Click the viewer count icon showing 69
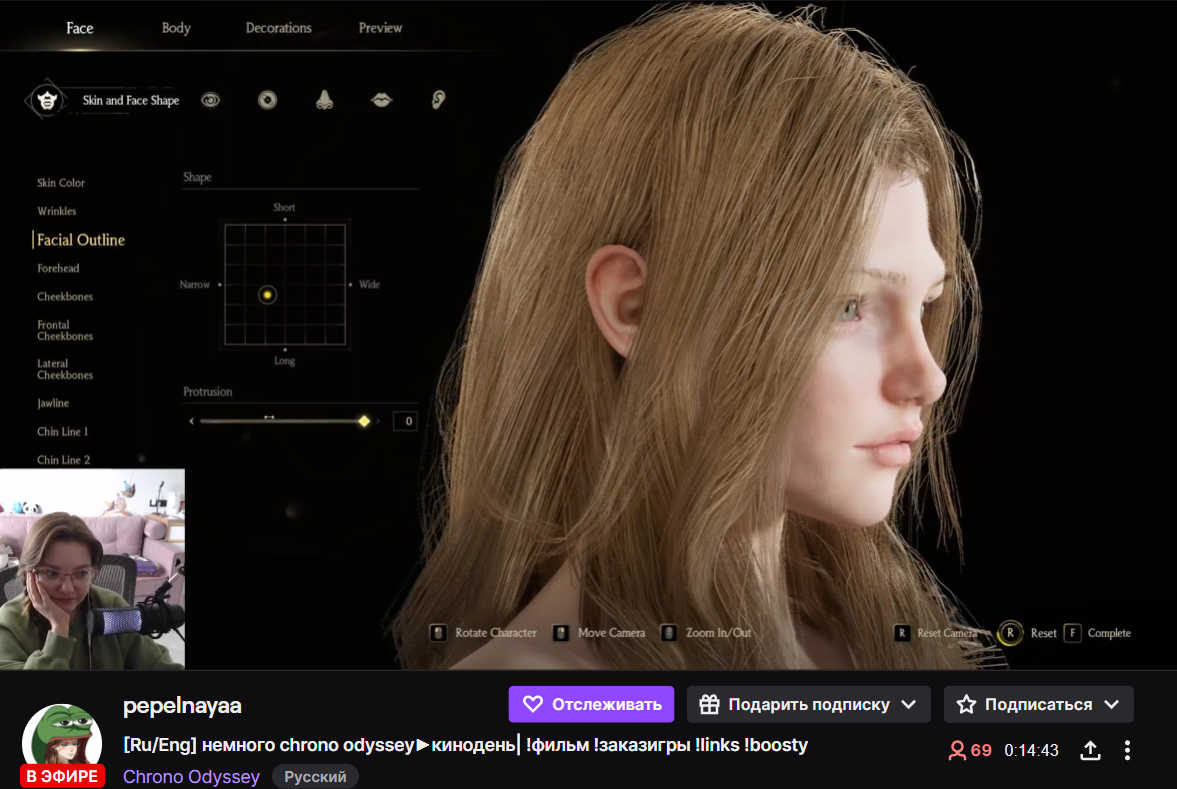The width and height of the screenshot is (1177, 789). [x=957, y=750]
